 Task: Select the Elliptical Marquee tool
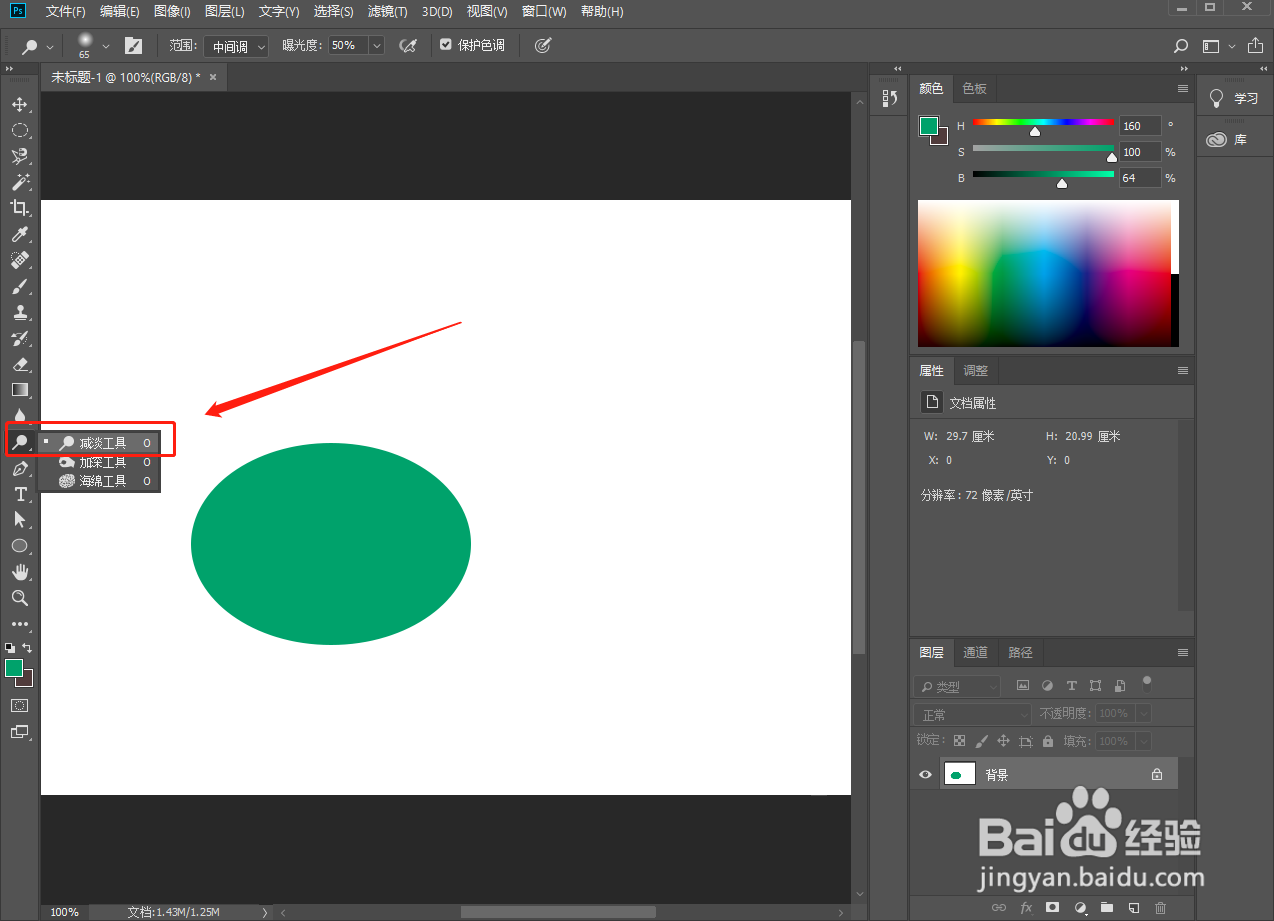tap(19, 130)
